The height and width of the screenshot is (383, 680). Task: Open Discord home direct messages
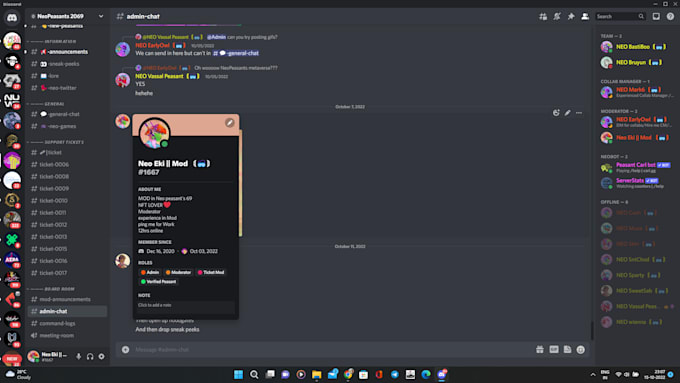[x=12, y=18]
